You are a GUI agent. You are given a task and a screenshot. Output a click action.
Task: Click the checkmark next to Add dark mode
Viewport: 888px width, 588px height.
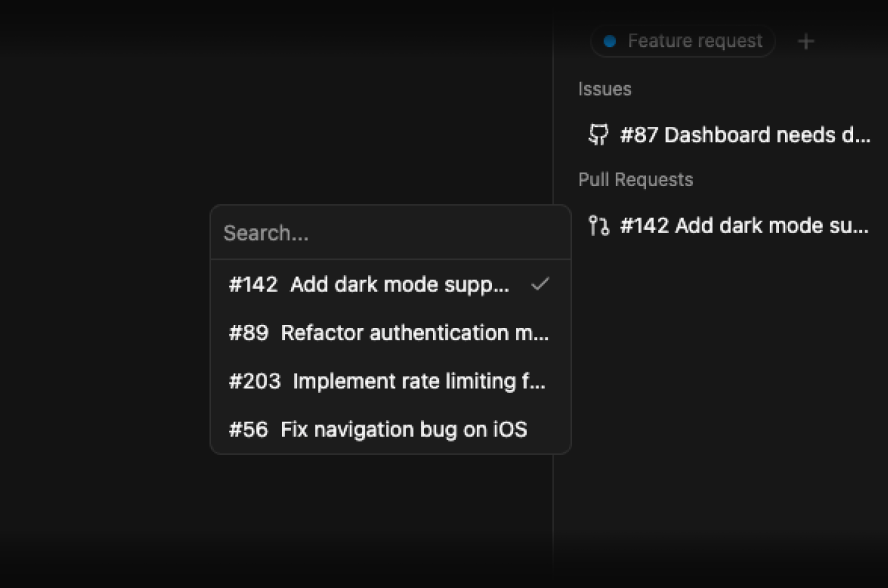click(540, 284)
